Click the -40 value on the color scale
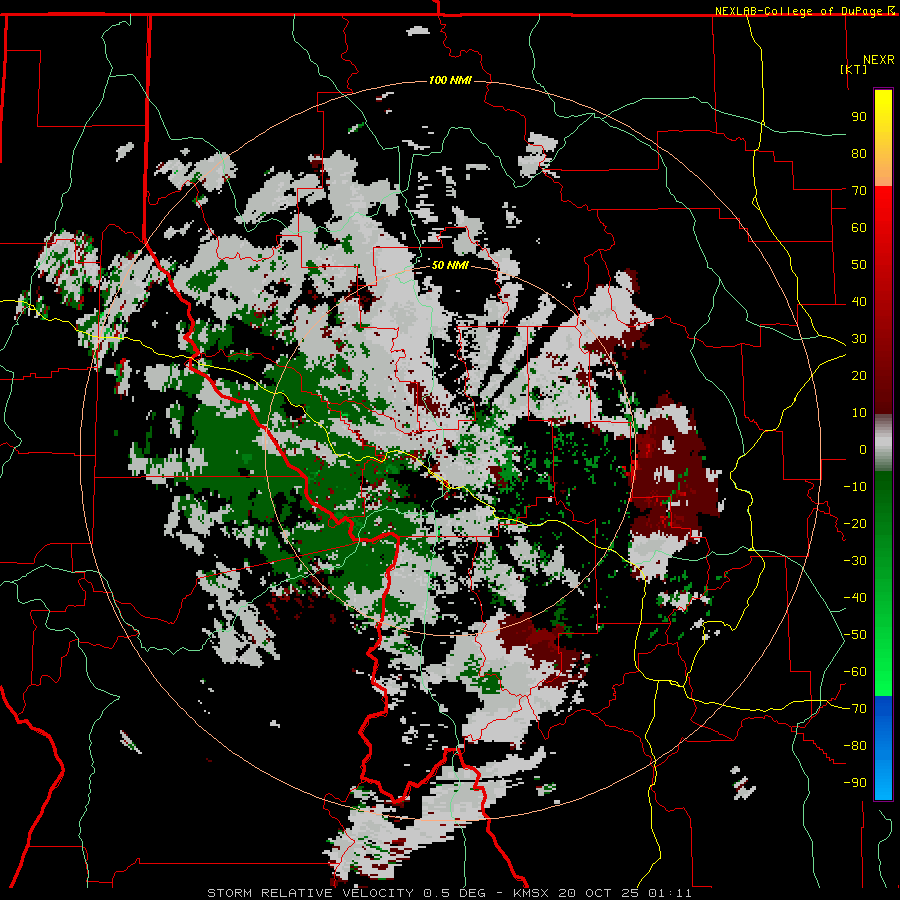 (x=855, y=598)
